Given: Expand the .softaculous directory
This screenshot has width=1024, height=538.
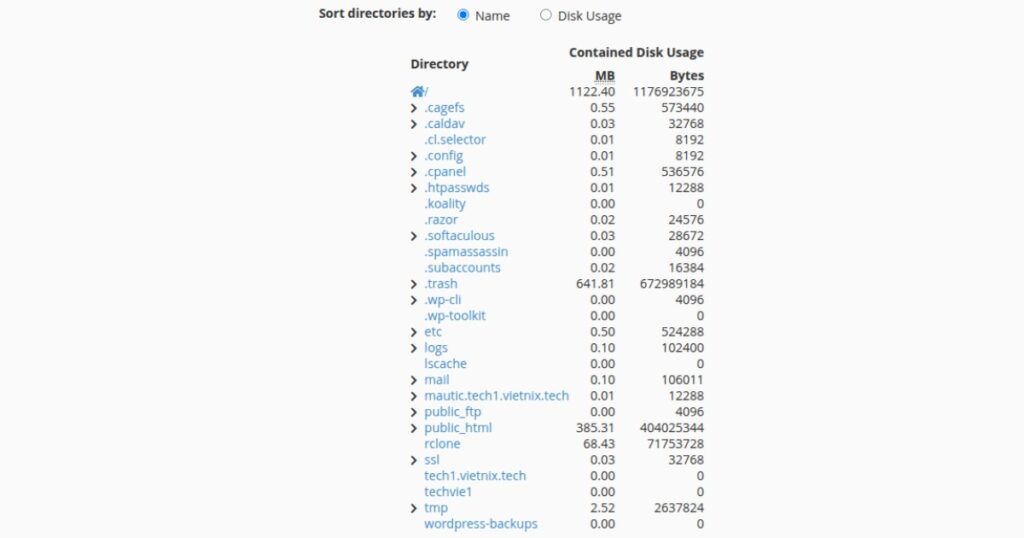Looking at the screenshot, I should [x=414, y=236].
